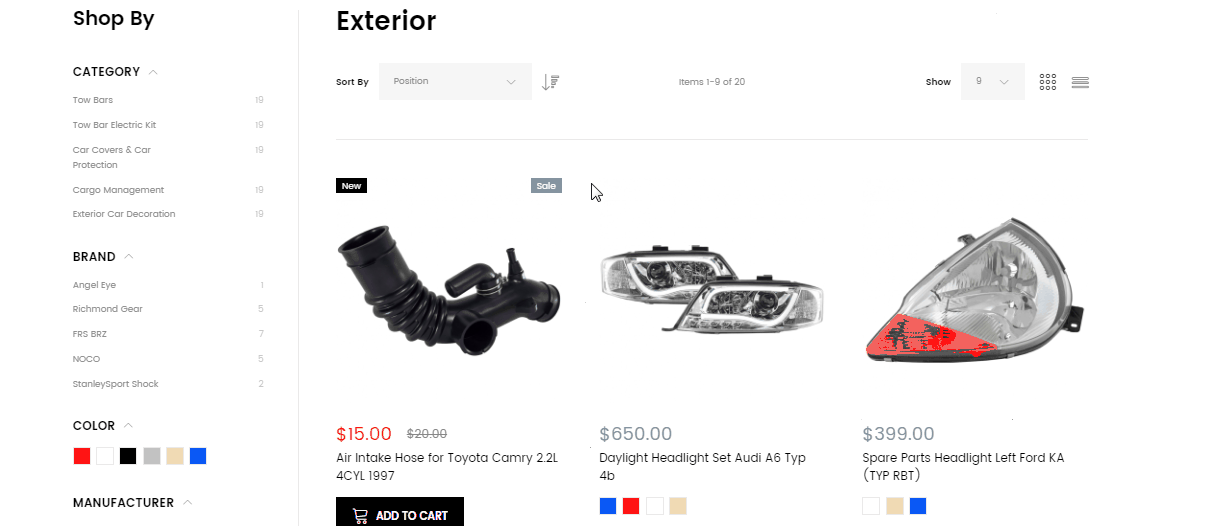
Task: Collapse the Category filter section
Action: (x=153, y=72)
